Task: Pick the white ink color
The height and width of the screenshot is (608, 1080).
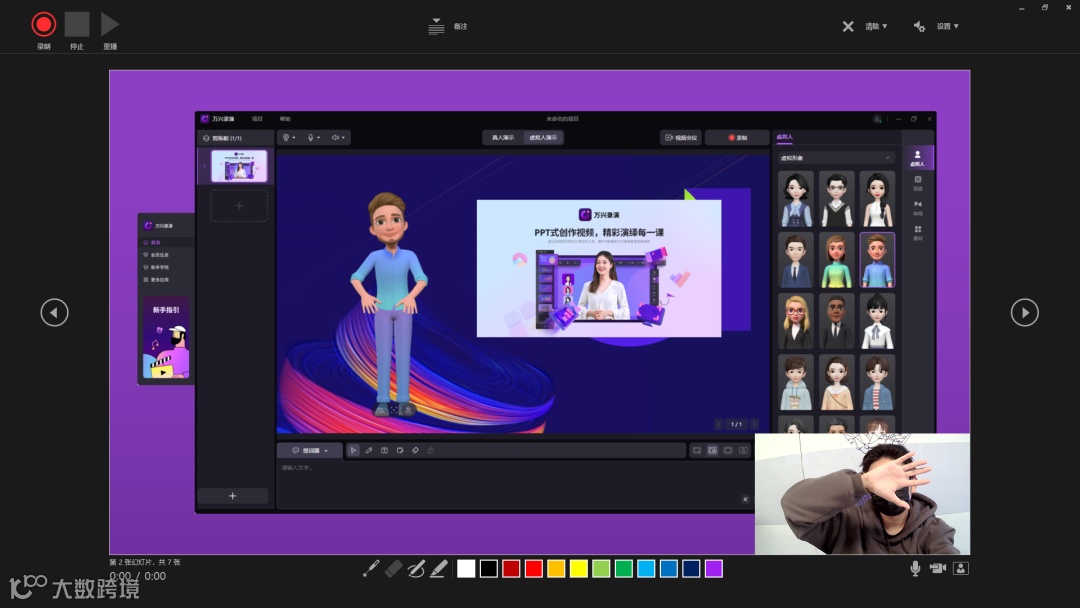Action: tap(466, 569)
